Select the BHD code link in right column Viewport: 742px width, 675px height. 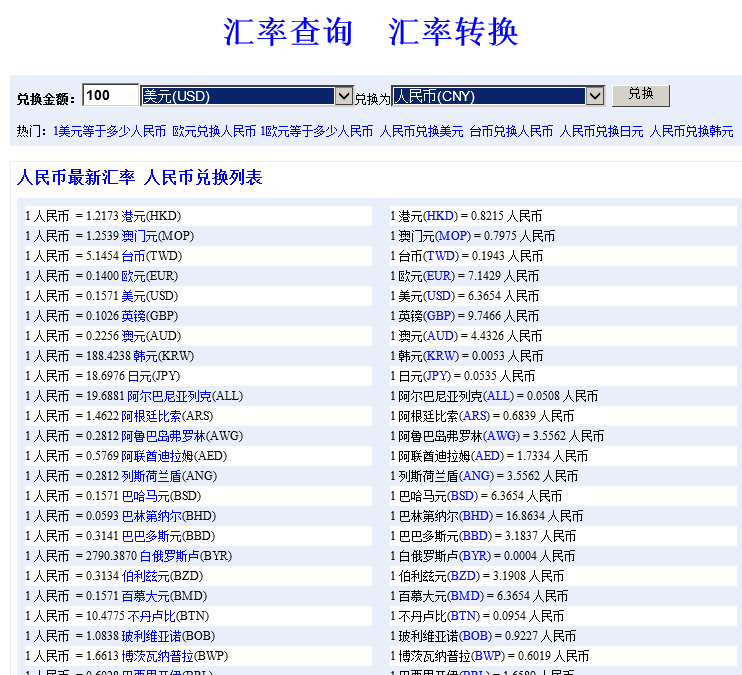tap(476, 516)
